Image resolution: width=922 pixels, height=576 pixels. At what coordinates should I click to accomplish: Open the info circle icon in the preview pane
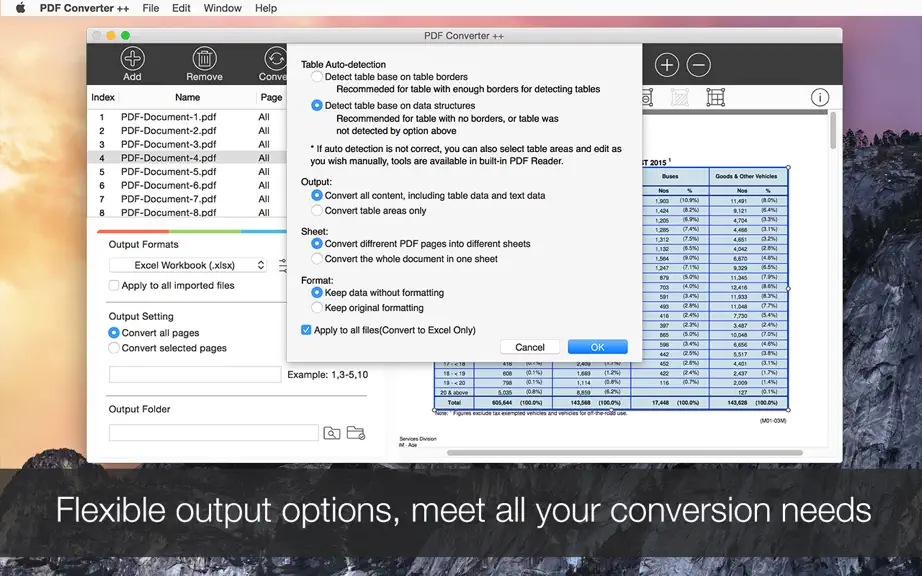pyautogui.click(x=820, y=98)
